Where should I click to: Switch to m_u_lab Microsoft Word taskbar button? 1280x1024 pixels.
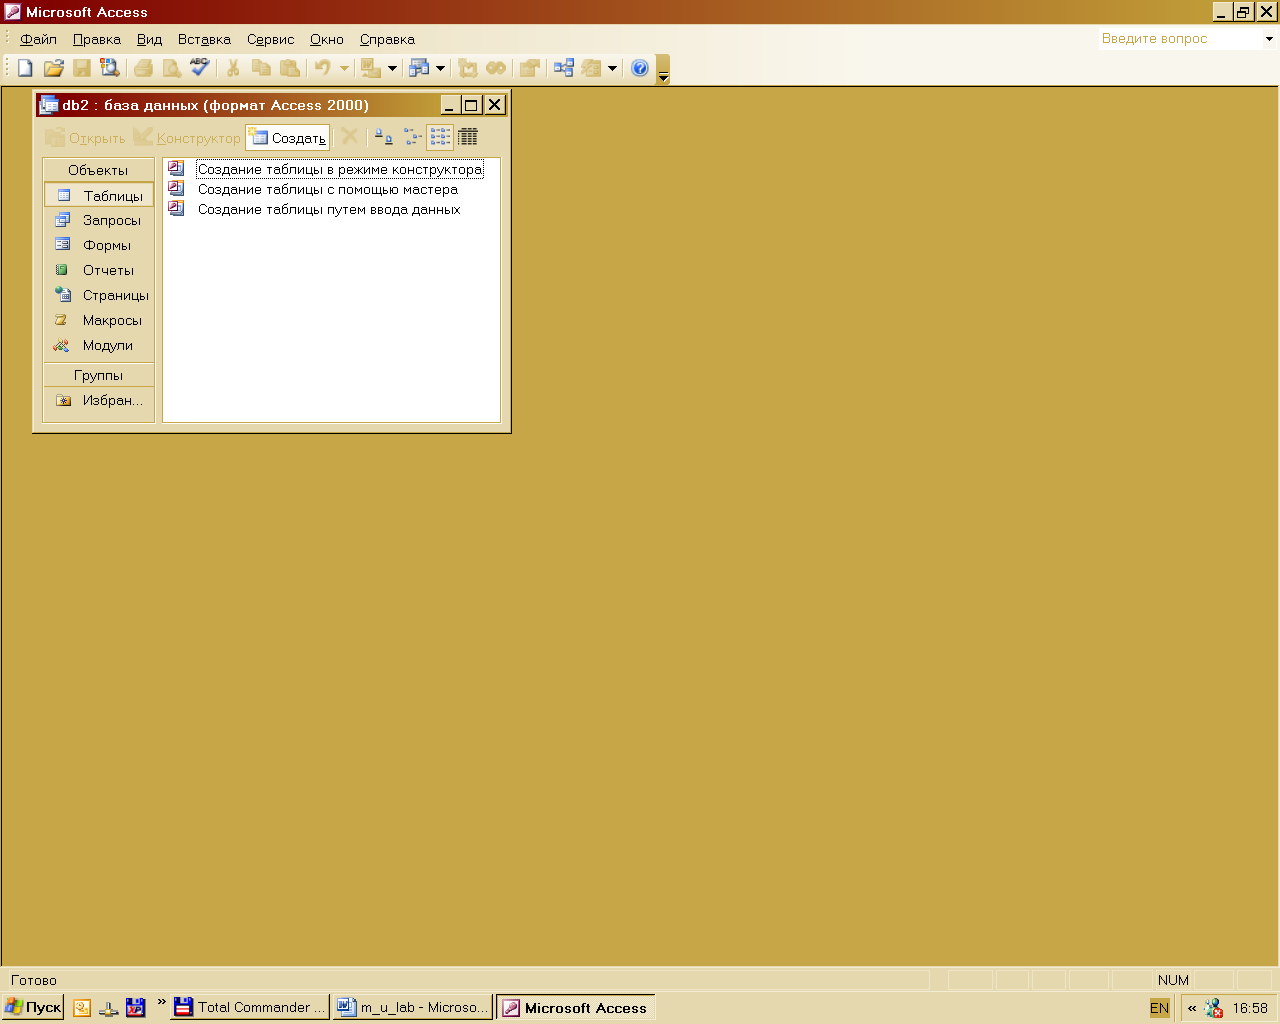(413, 1007)
